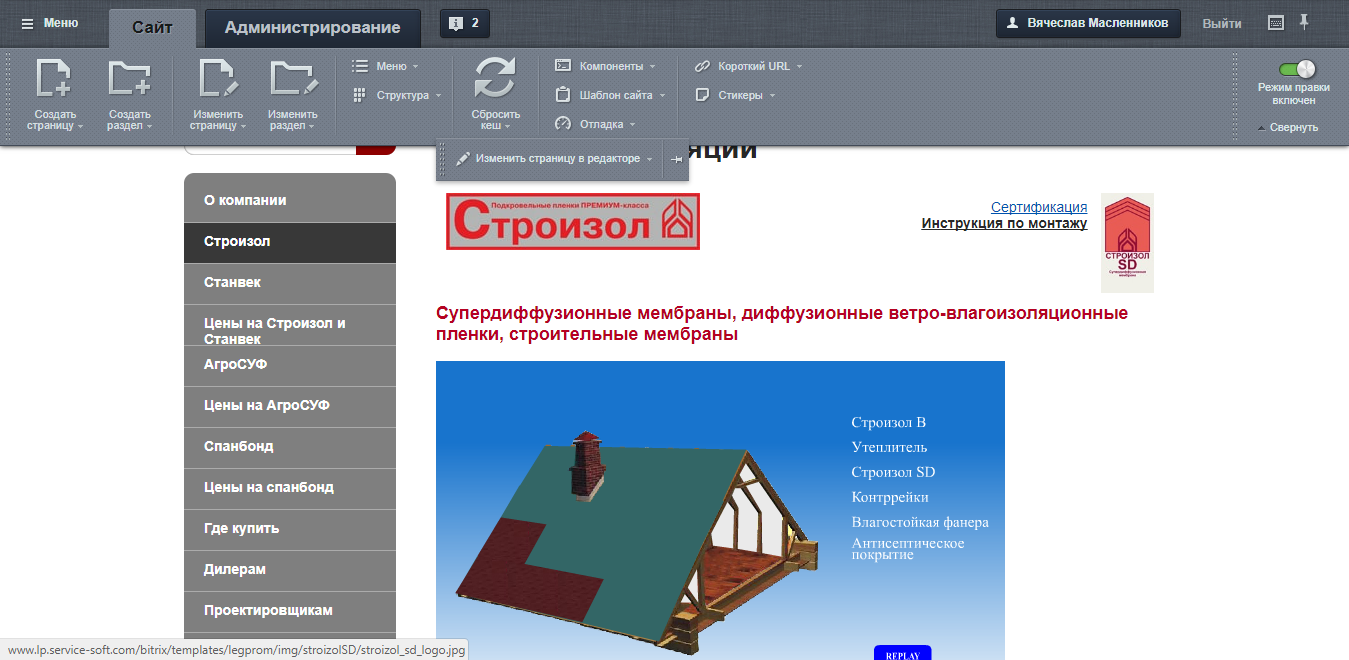This screenshot has width=1349, height=660.
Task: Open Станвек in the sidebar menu
Action: pyautogui.click(x=290, y=283)
